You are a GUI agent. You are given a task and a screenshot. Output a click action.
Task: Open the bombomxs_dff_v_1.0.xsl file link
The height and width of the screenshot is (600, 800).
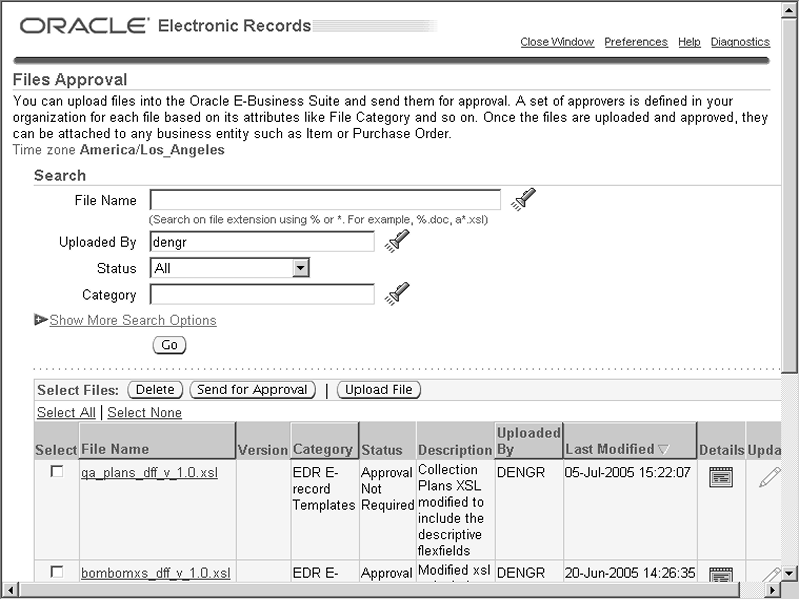pos(156,573)
